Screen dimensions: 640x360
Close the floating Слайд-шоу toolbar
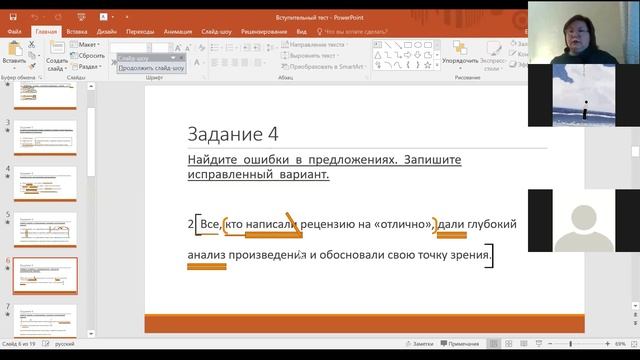182,58
